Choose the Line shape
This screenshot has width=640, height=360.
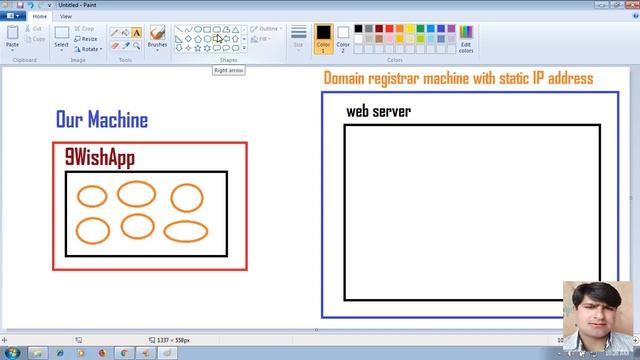tap(179, 29)
